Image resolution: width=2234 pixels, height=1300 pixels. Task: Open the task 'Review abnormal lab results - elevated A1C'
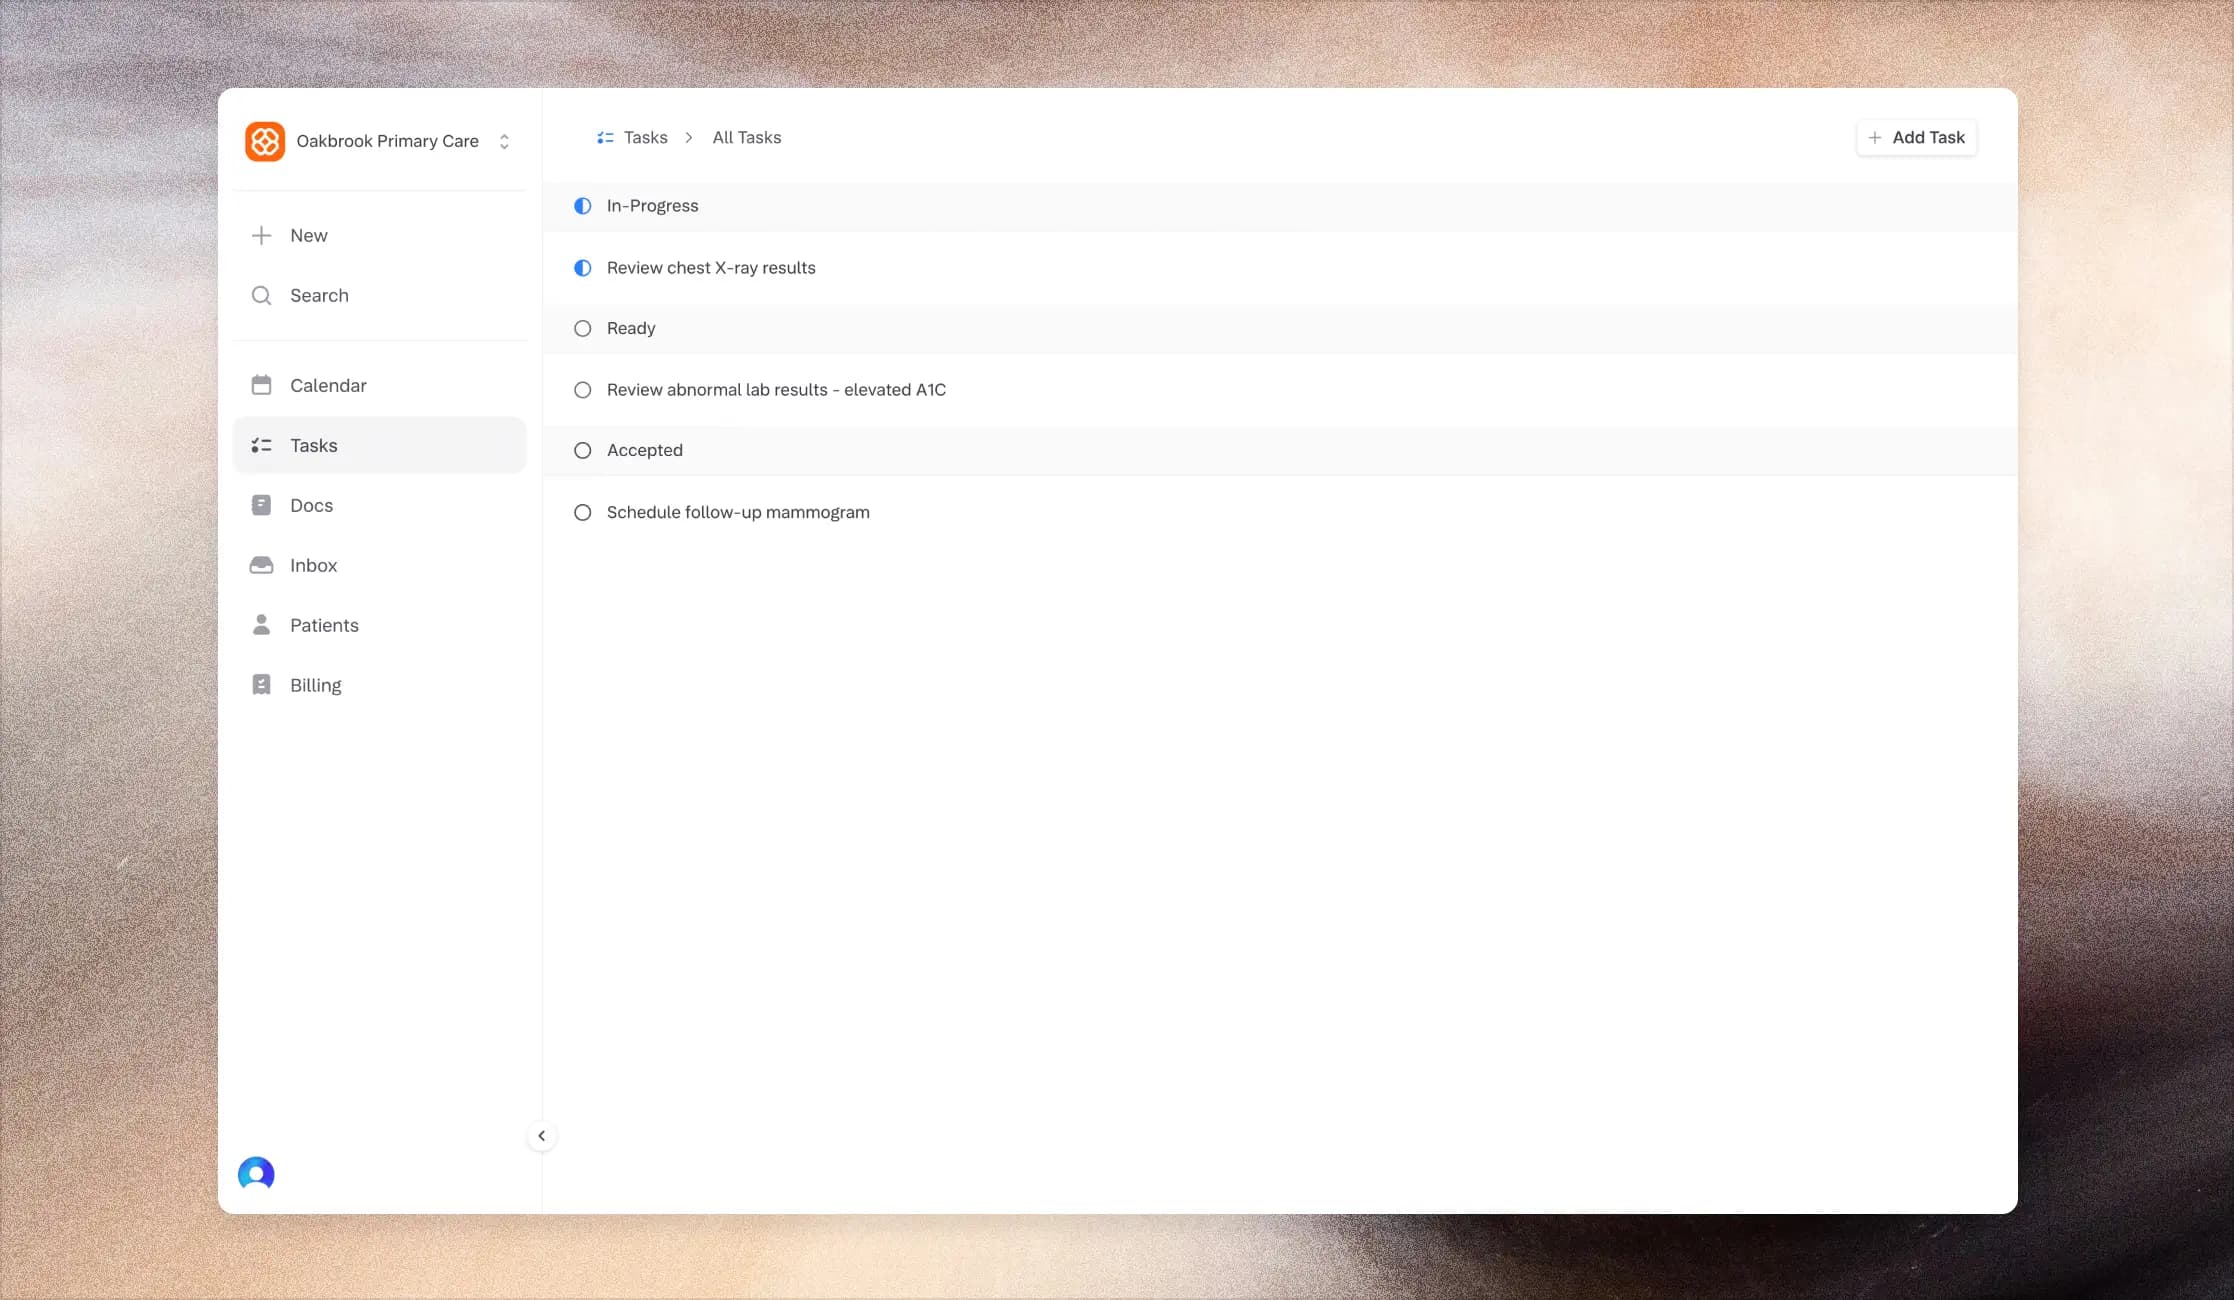pyautogui.click(x=776, y=390)
